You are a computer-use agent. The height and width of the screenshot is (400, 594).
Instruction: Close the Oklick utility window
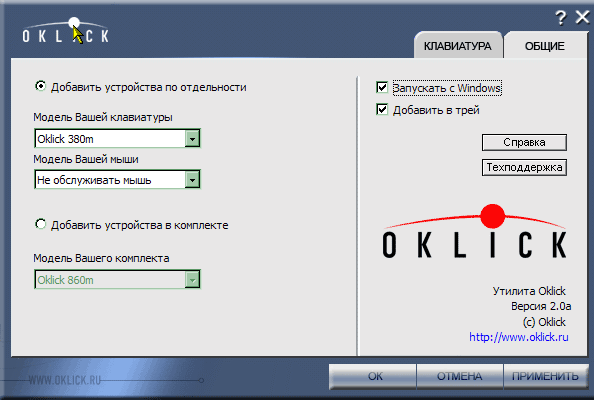point(583,17)
